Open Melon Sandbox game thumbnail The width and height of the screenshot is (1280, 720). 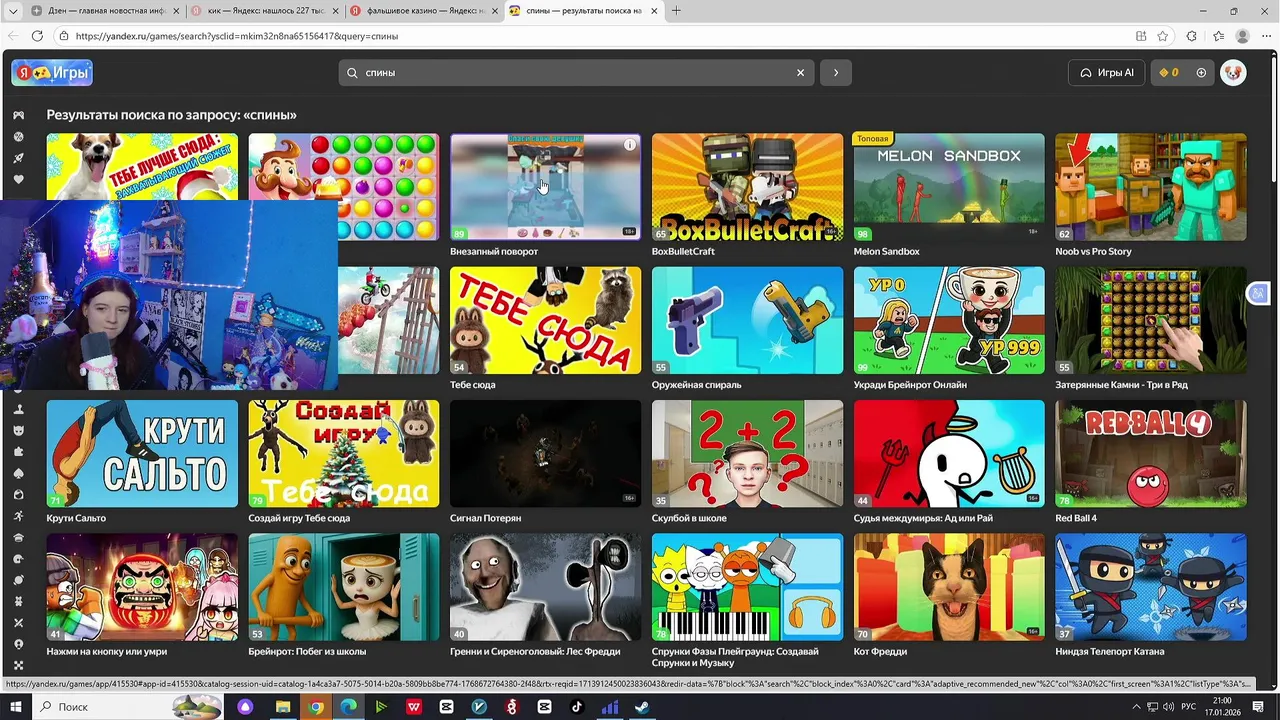point(949,187)
